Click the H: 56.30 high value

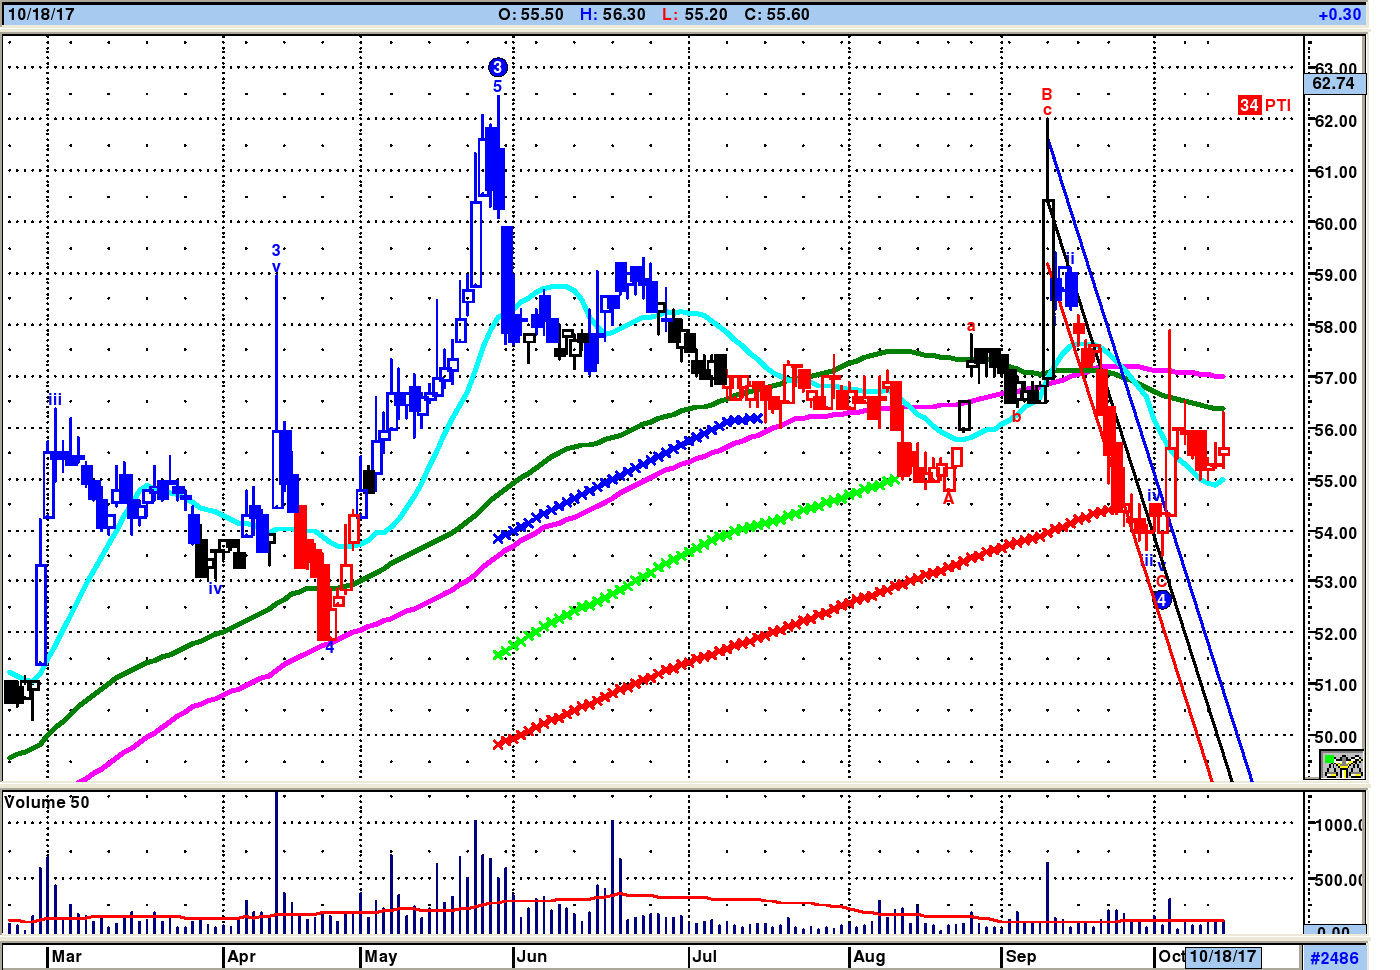pyautogui.click(x=613, y=15)
